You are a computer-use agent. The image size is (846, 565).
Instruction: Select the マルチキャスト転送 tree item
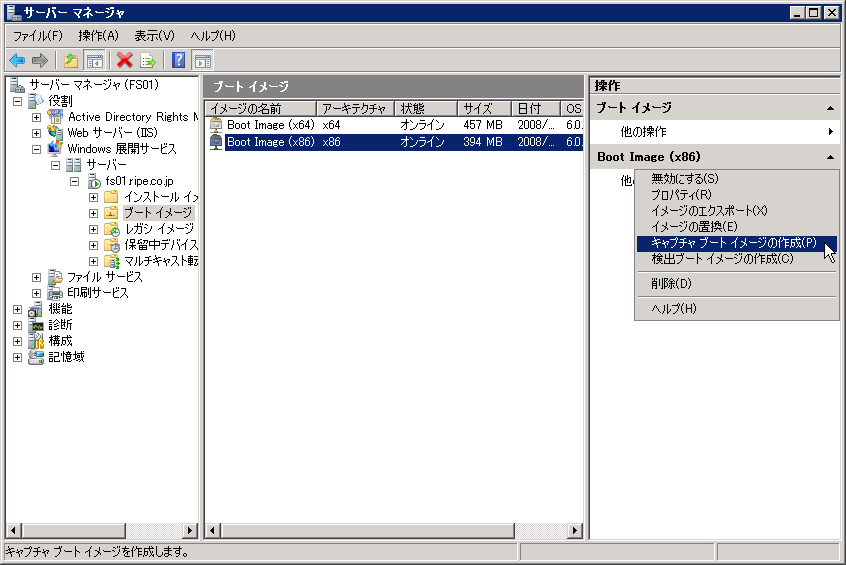(x=161, y=261)
